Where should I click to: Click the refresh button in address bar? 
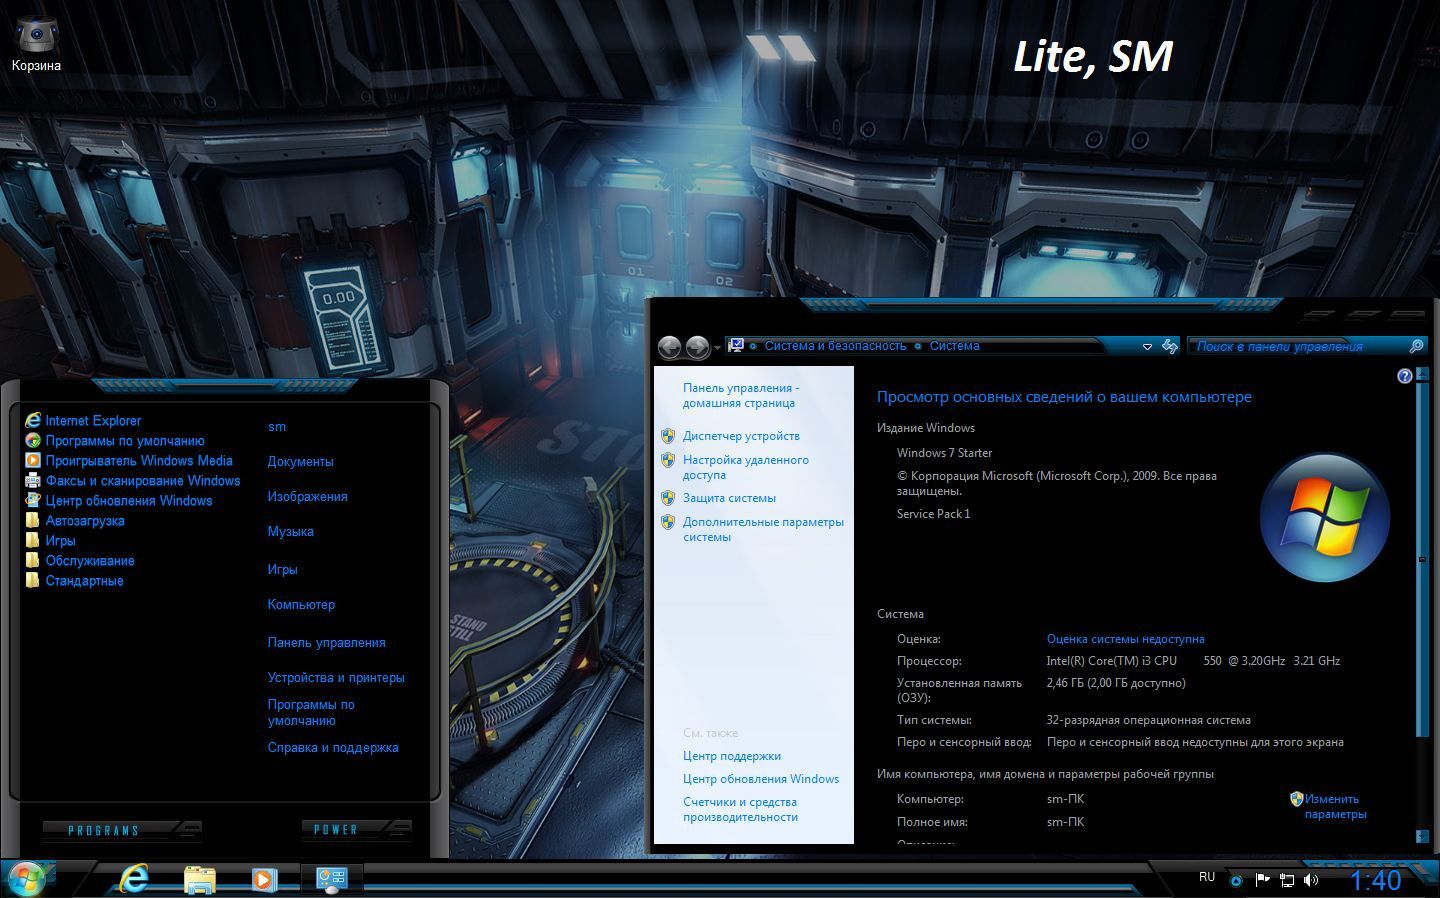[1170, 346]
